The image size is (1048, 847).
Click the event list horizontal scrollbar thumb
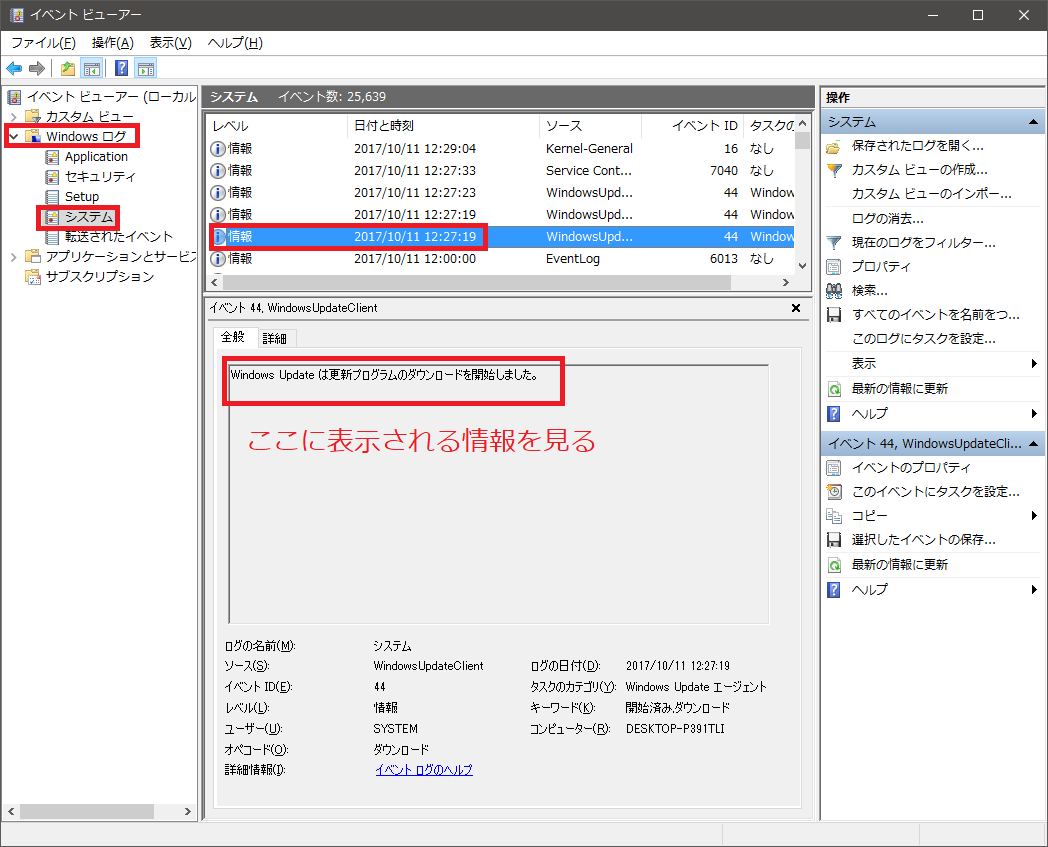(x=477, y=283)
